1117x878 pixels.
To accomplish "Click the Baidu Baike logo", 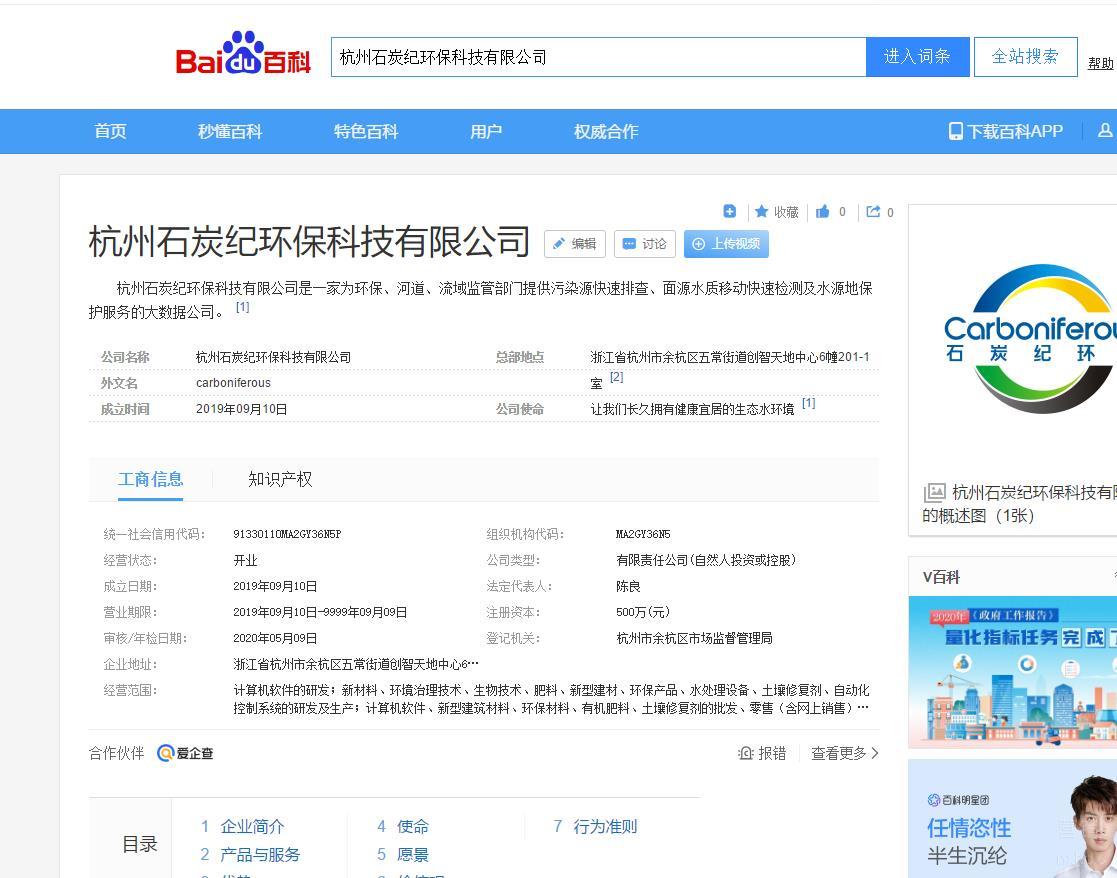I will [243, 54].
